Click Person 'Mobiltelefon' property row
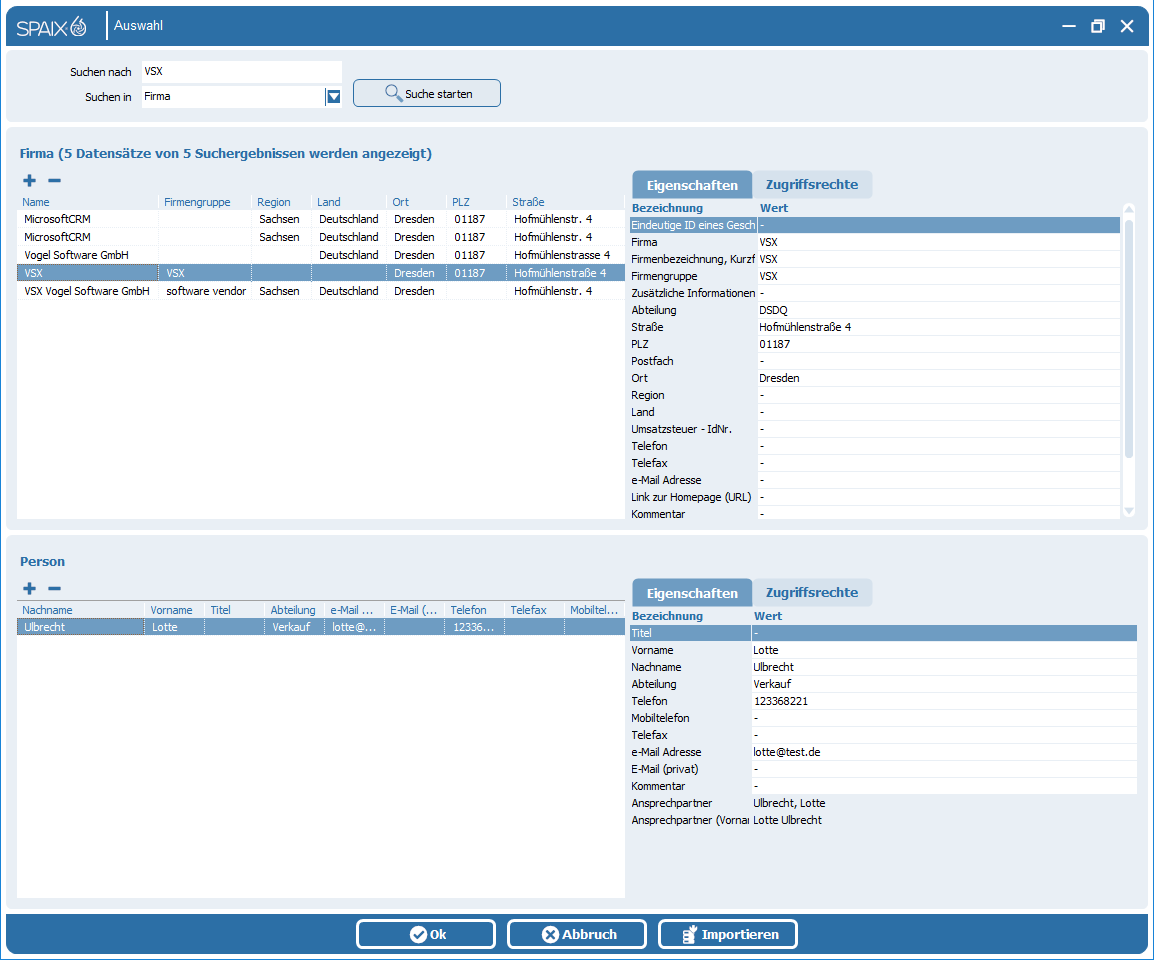The height and width of the screenshot is (960, 1154). [x=883, y=718]
